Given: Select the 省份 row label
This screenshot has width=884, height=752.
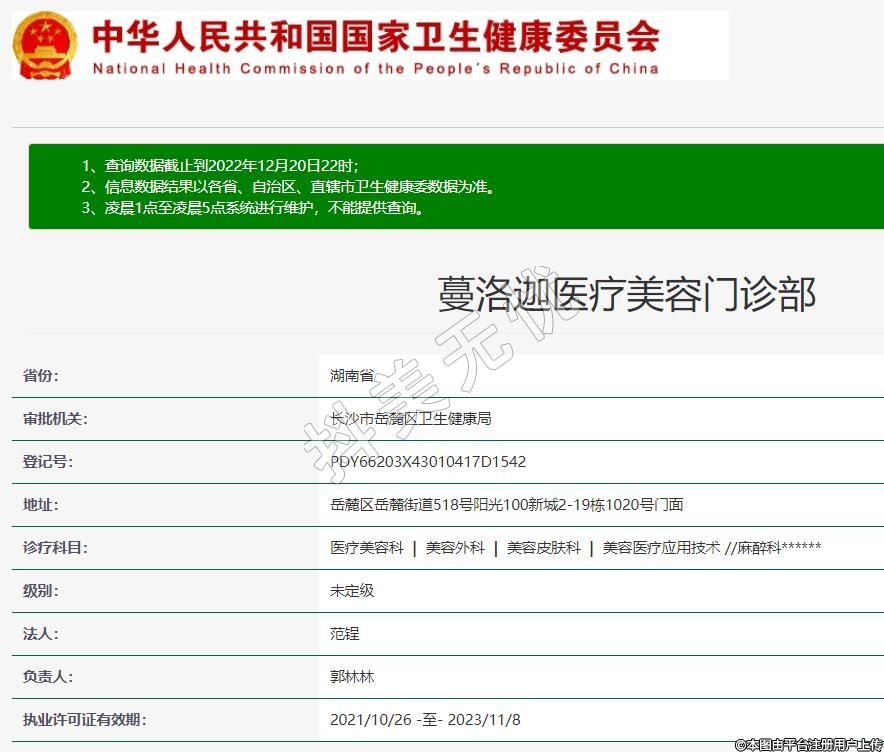Looking at the screenshot, I should click(41, 376).
